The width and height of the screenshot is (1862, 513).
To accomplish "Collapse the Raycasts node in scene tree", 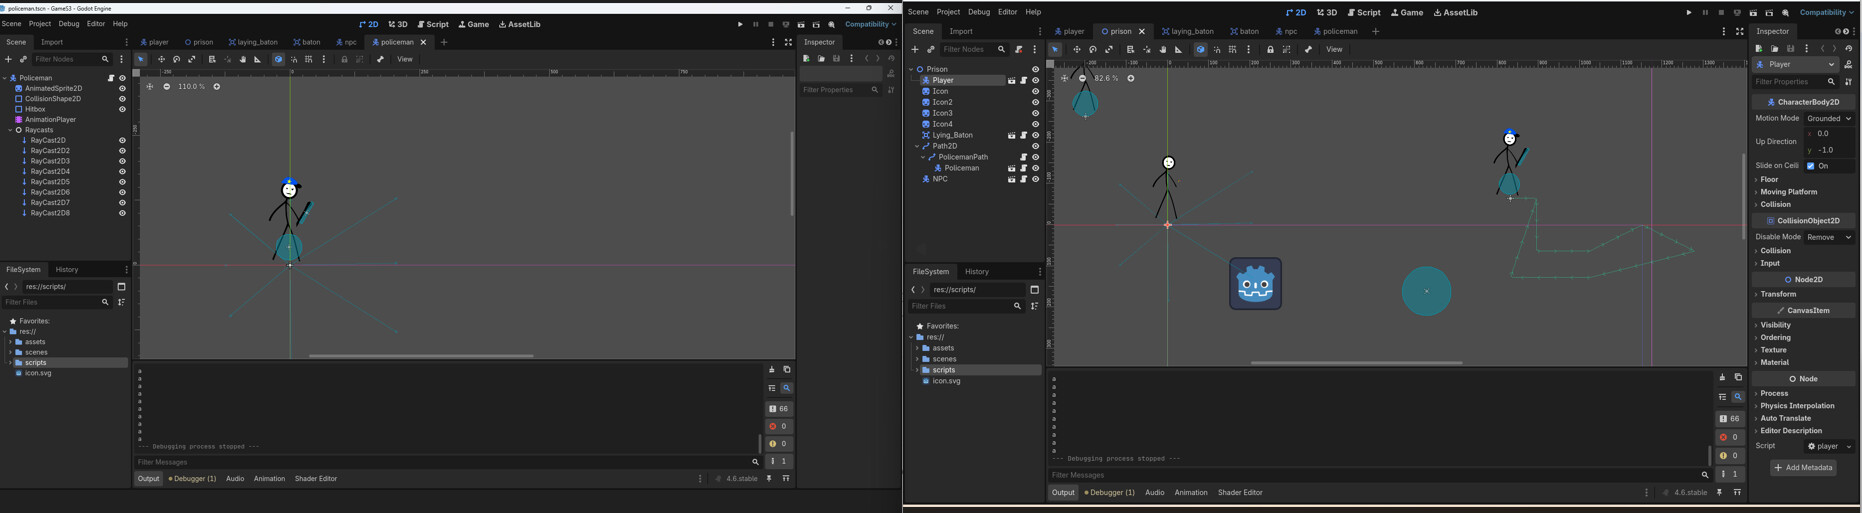I will pos(10,130).
